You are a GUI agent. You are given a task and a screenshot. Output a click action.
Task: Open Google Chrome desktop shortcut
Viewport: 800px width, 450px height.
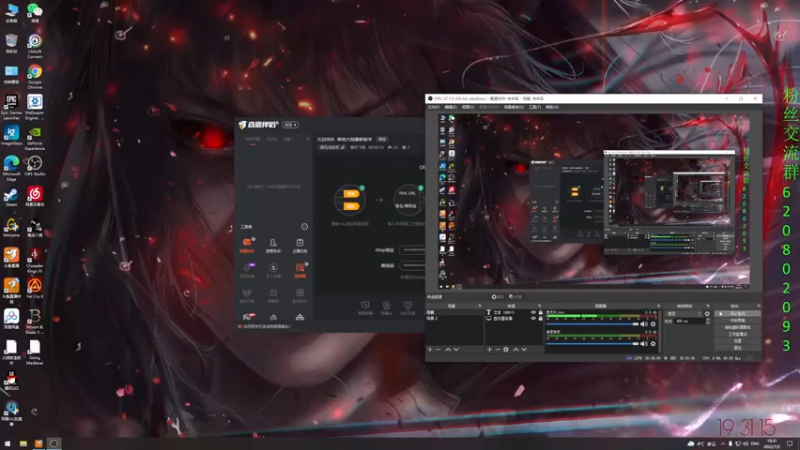pos(35,77)
